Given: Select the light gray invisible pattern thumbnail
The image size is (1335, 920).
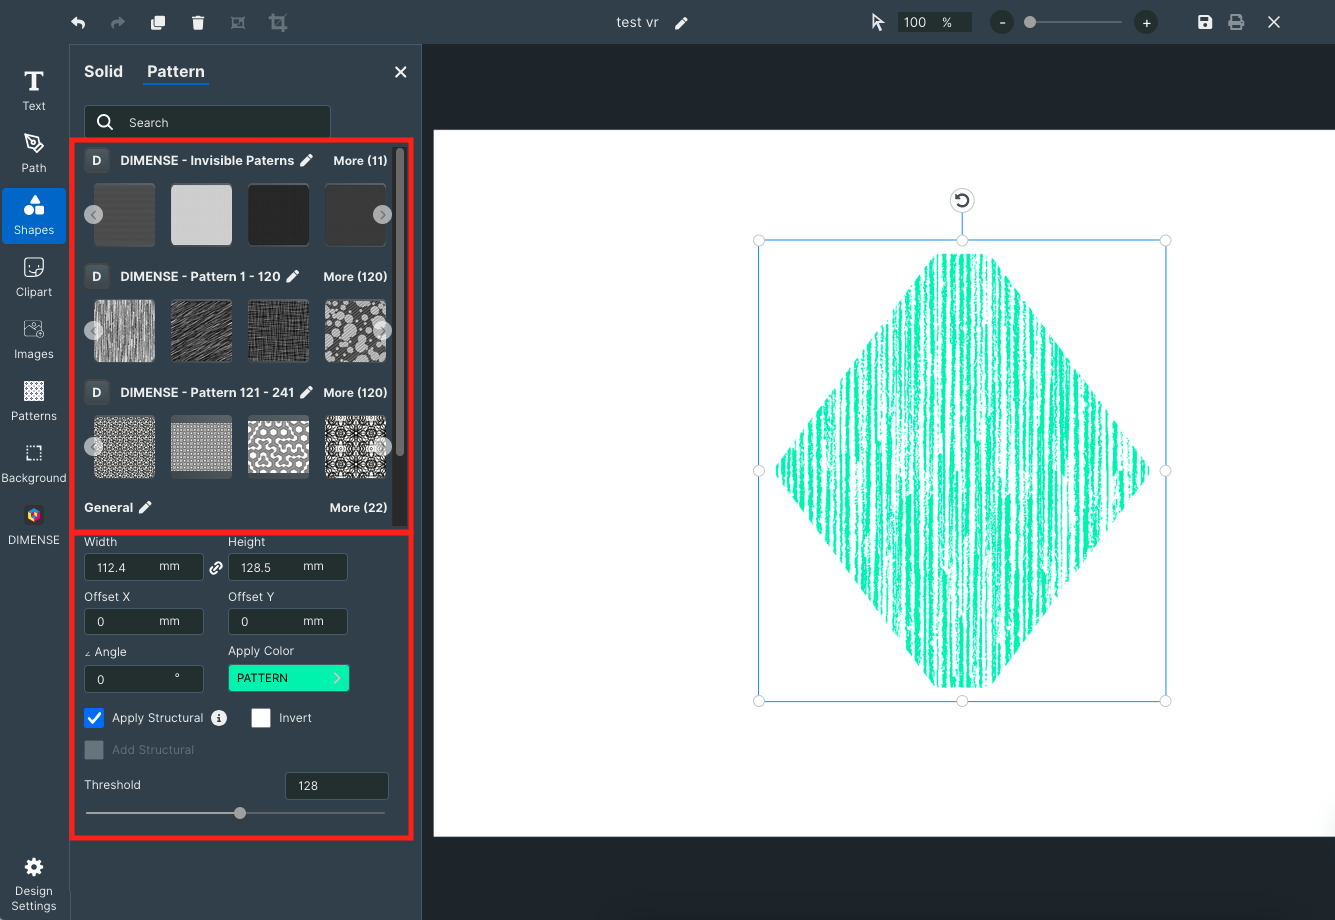Looking at the screenshot, I should click(201, 214).
